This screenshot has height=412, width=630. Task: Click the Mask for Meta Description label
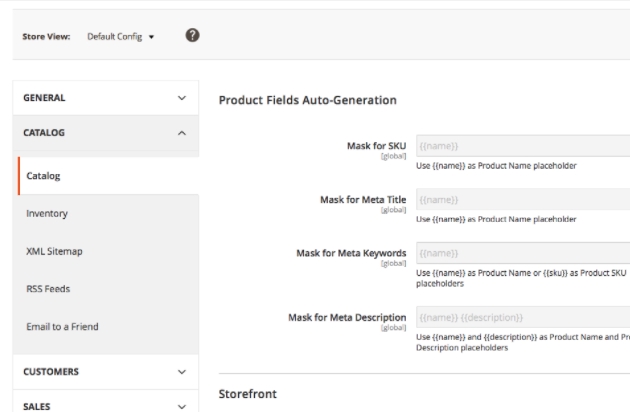pos(347,317)
